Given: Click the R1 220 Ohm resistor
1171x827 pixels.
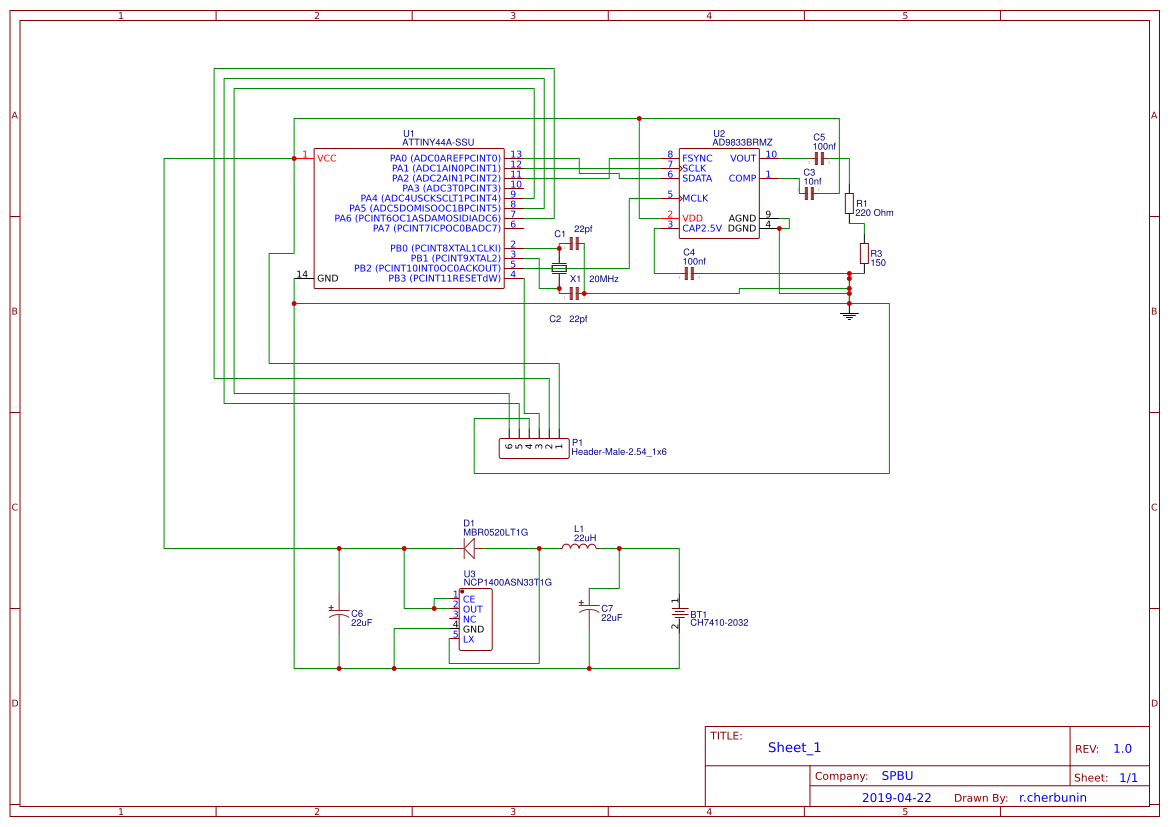Looking at the screenshot, I should click(x=849, y=203).
